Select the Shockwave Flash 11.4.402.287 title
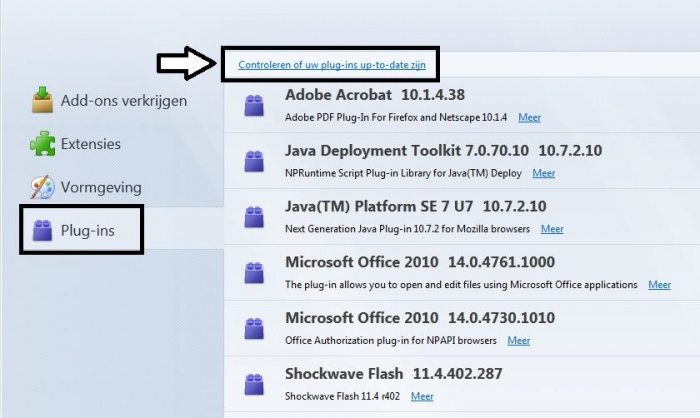 [x=394, y=374]
